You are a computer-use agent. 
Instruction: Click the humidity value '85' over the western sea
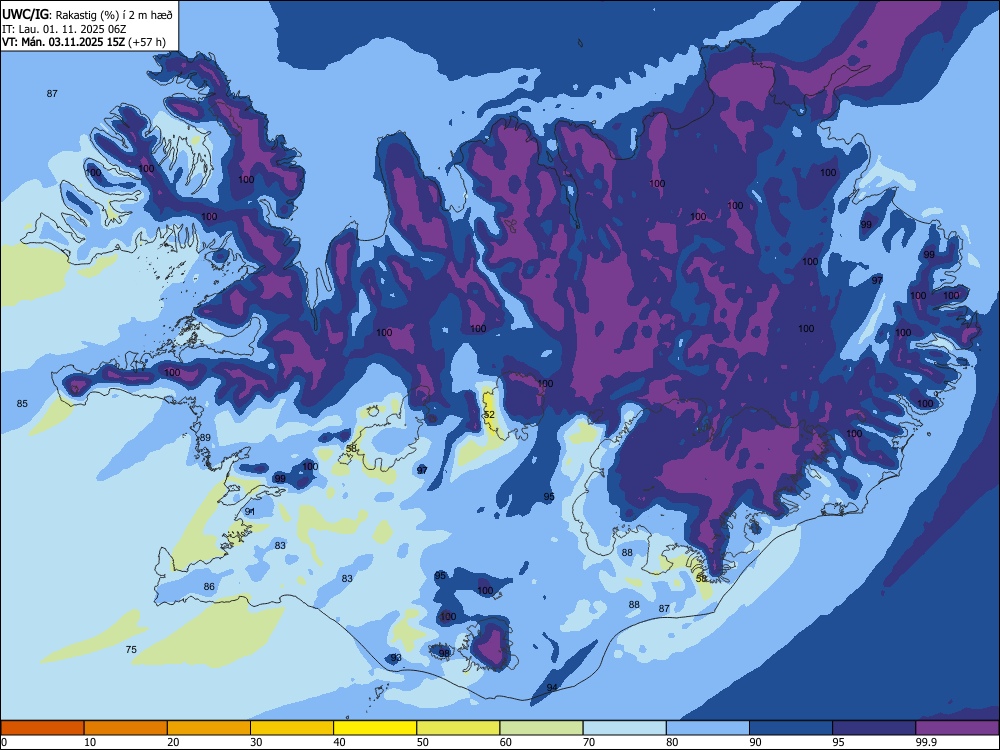click(x=22, y=404)
